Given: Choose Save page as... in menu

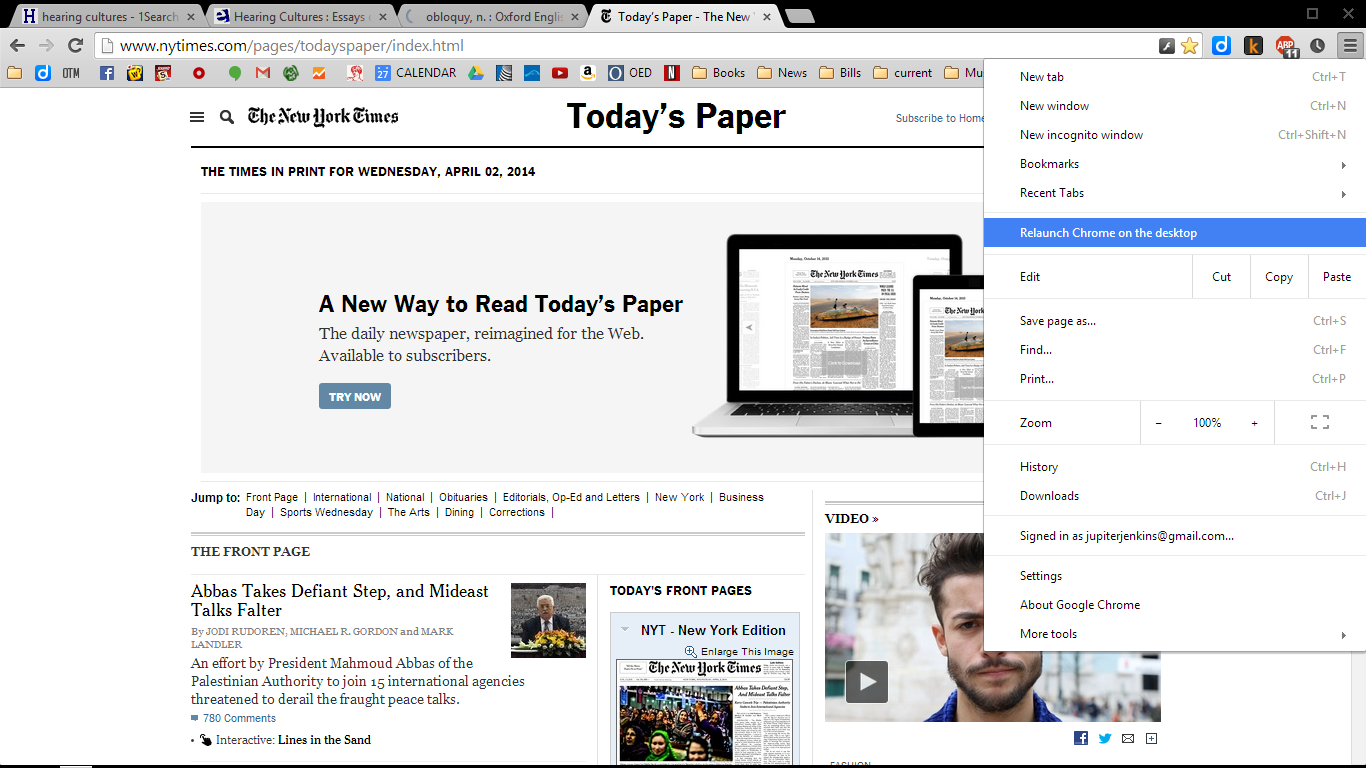Looking at the screenshot, I should [1175, 321].
